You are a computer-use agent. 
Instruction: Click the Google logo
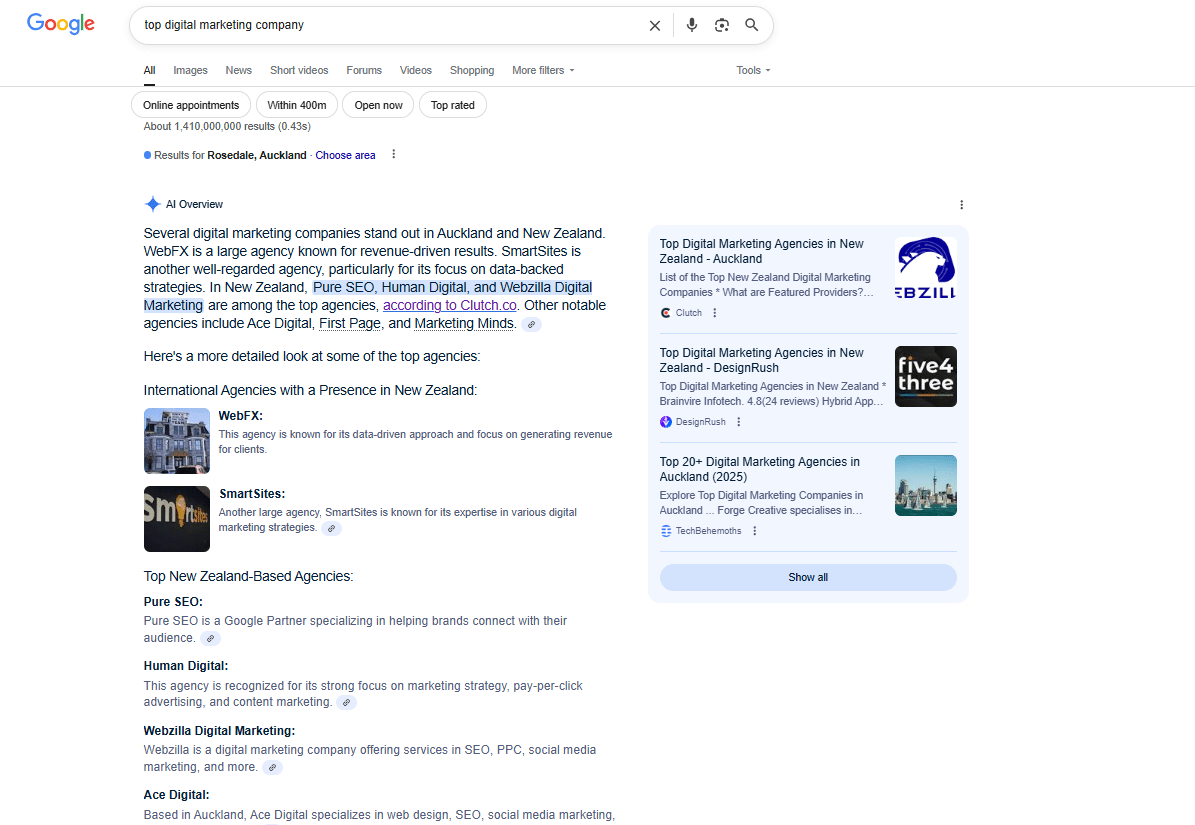61,24
